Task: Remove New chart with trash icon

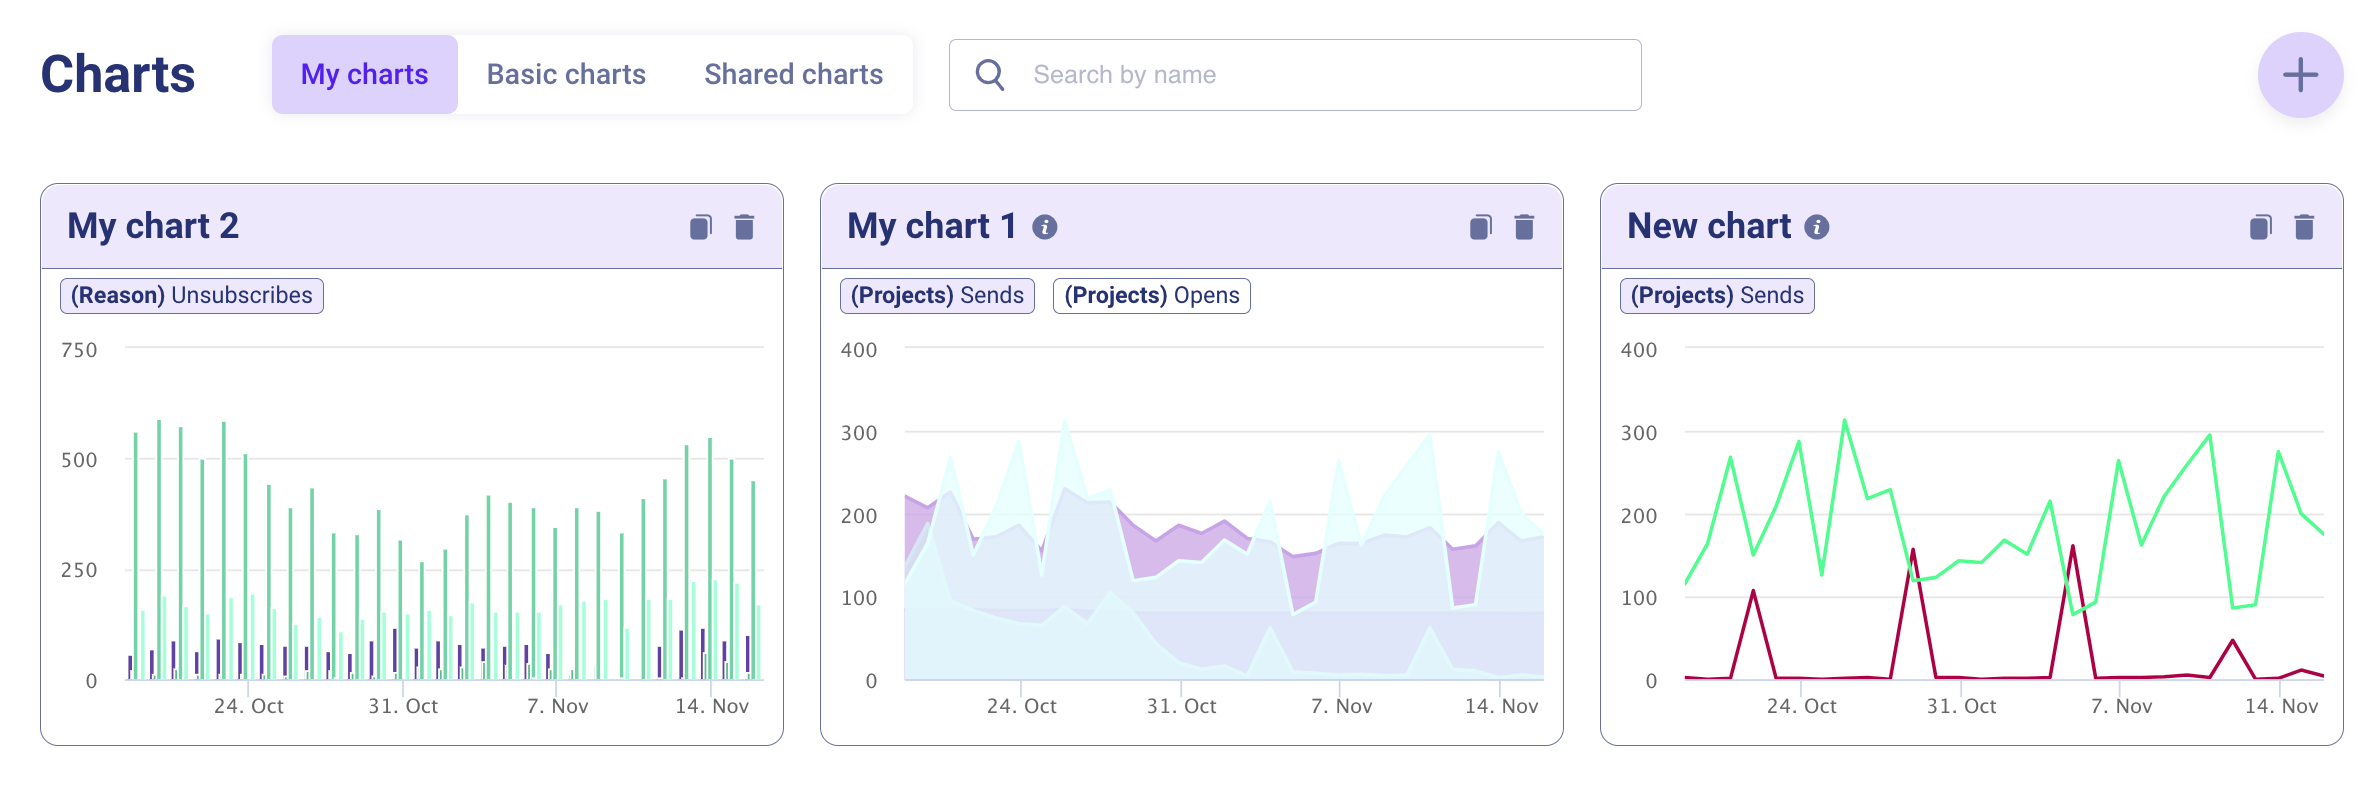Action: point(2304,227)
